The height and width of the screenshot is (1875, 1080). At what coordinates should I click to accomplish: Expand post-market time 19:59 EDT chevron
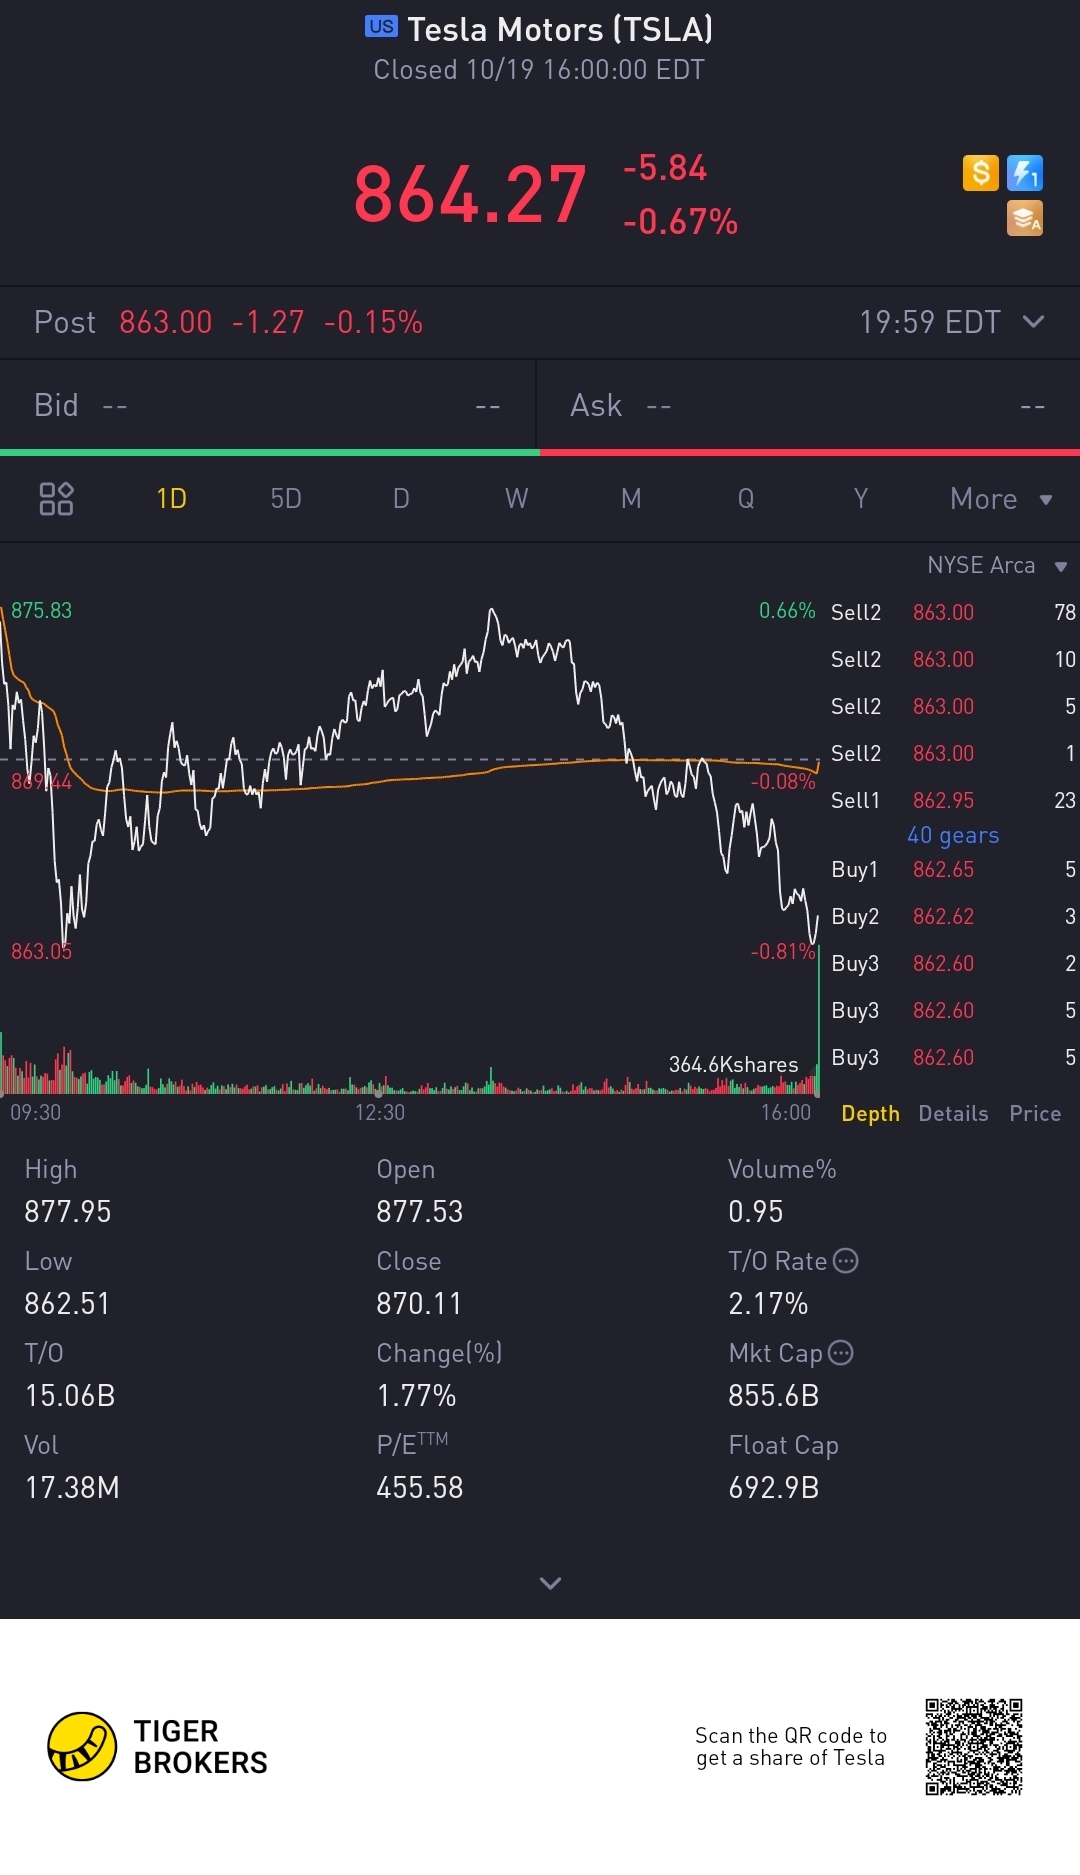(1034, 321)
